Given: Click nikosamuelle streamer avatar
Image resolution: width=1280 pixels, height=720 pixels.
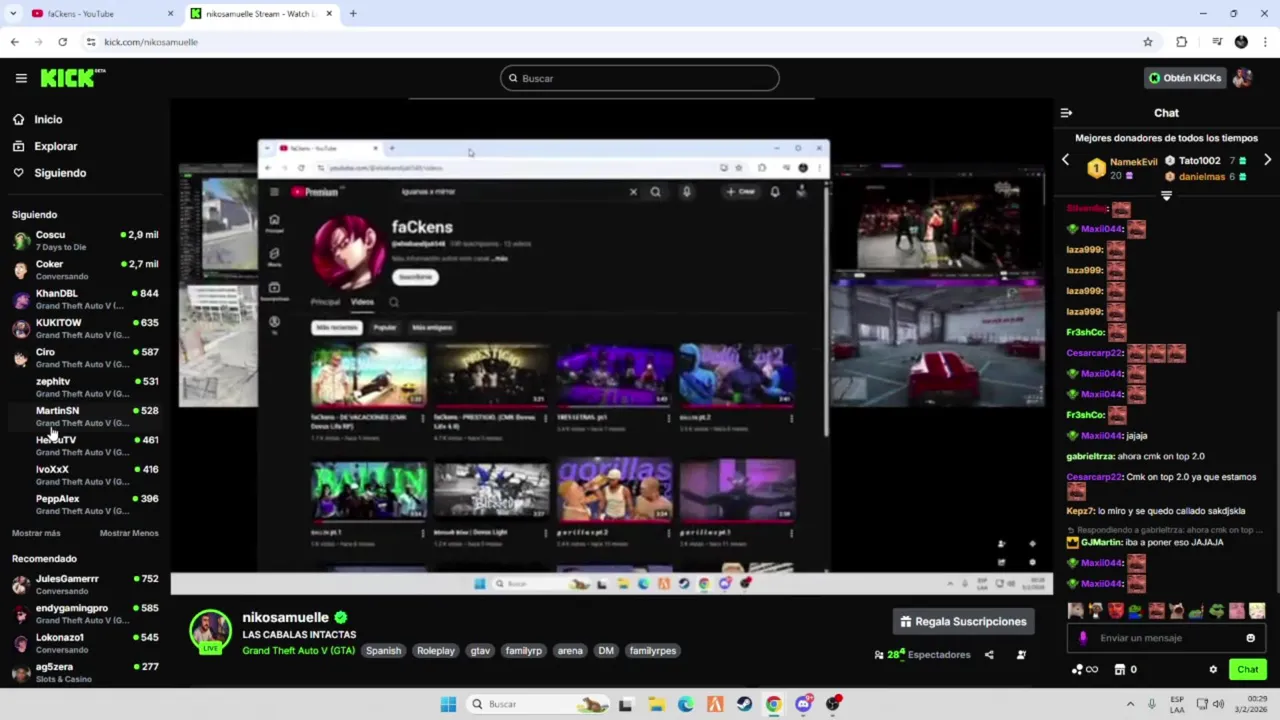Looking at the screenshot, I should pos(210,631).
